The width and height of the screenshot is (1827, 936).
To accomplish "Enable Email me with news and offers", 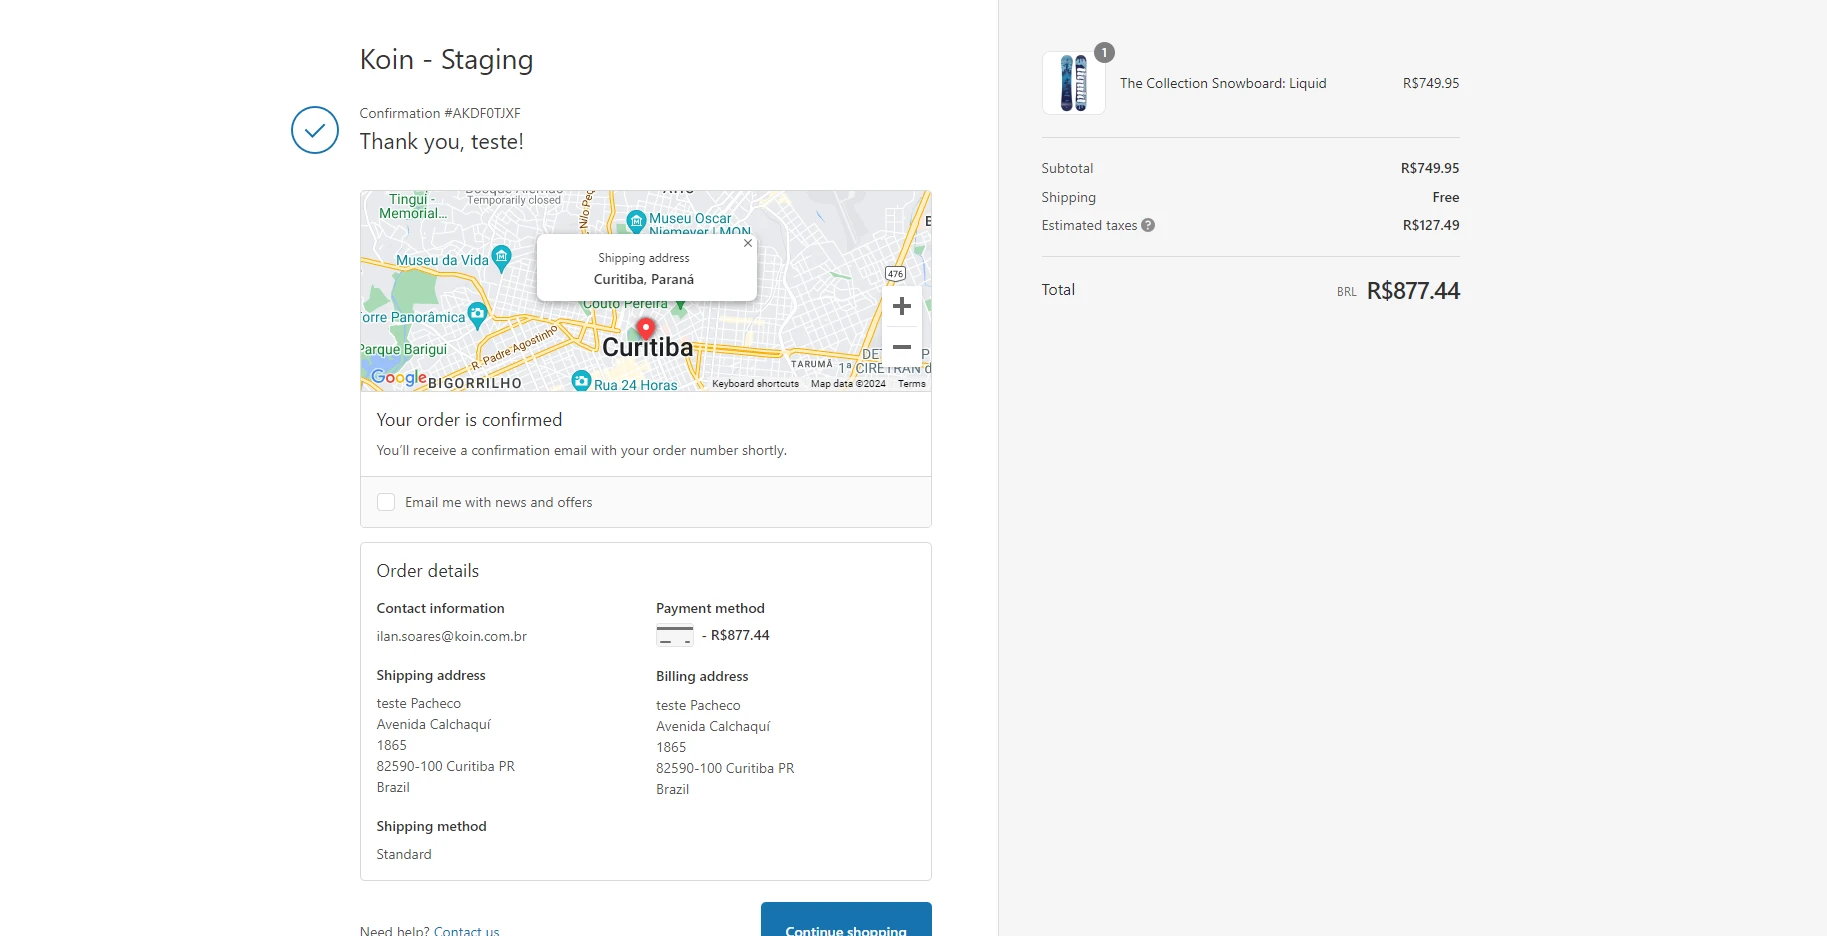I will tap(386, 502).
